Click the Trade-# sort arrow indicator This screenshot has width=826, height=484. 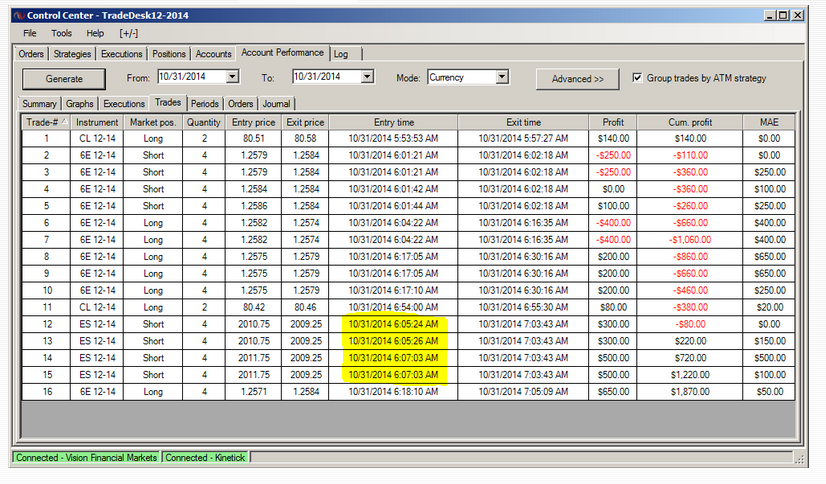point(65,121)
